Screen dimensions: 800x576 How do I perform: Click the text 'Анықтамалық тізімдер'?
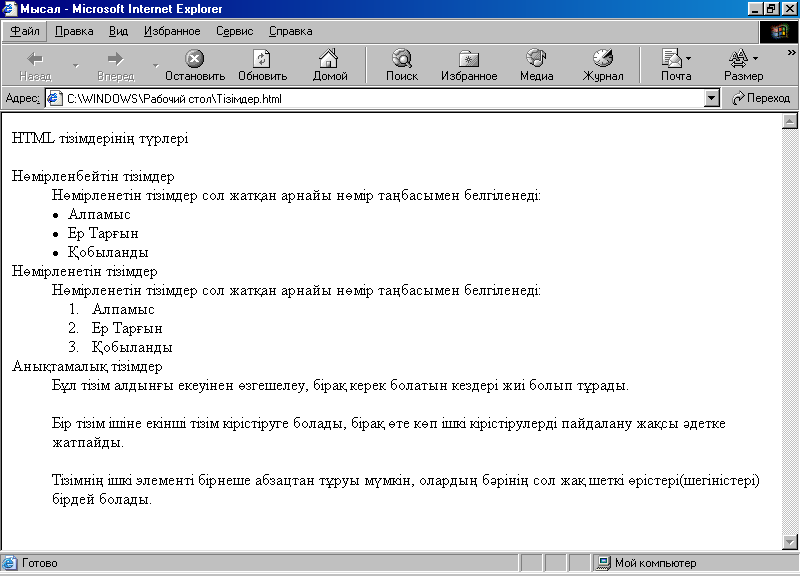coord(87,366)
